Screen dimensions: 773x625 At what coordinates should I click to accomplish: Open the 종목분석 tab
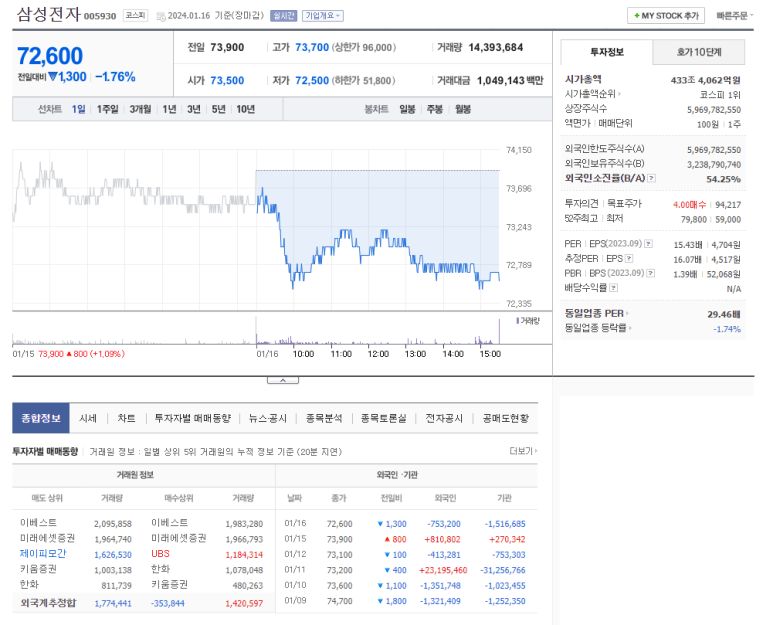324,418
